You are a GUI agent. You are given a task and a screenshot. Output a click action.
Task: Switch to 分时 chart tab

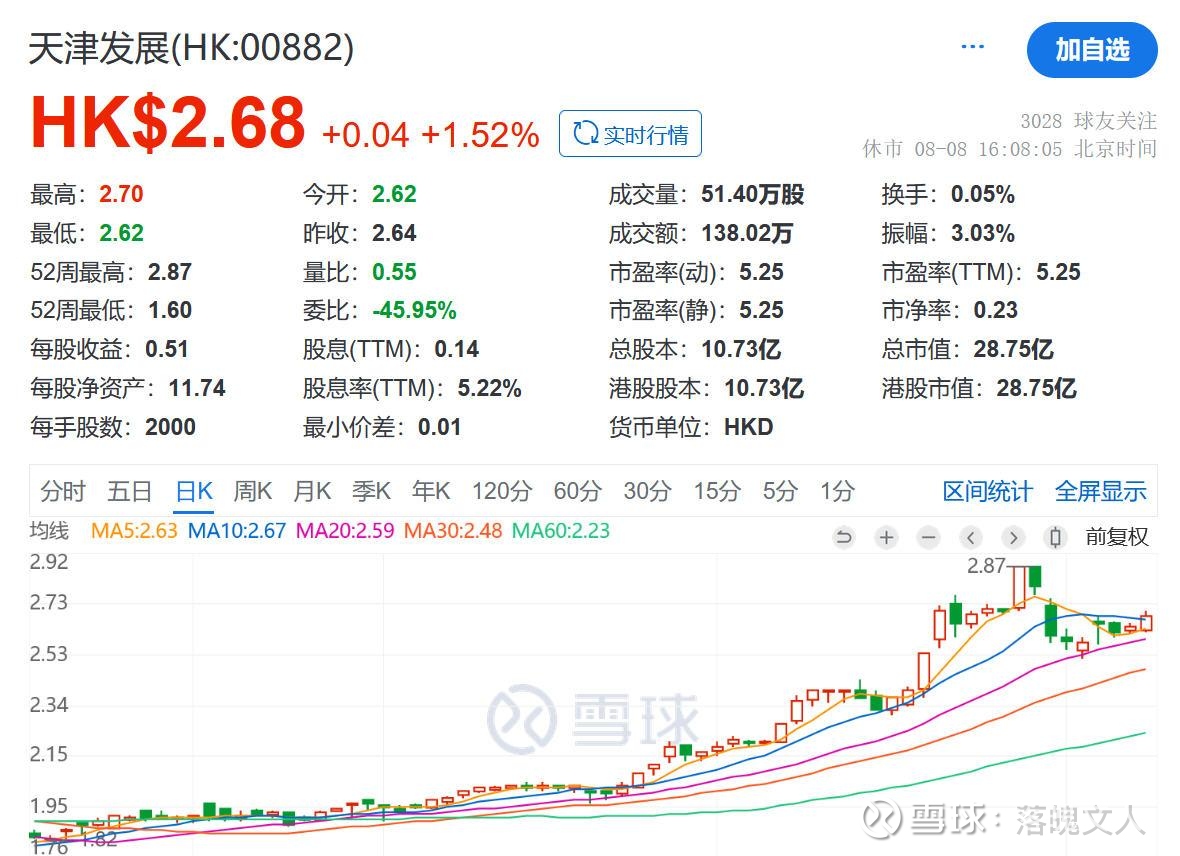click(x=62, y=492)
